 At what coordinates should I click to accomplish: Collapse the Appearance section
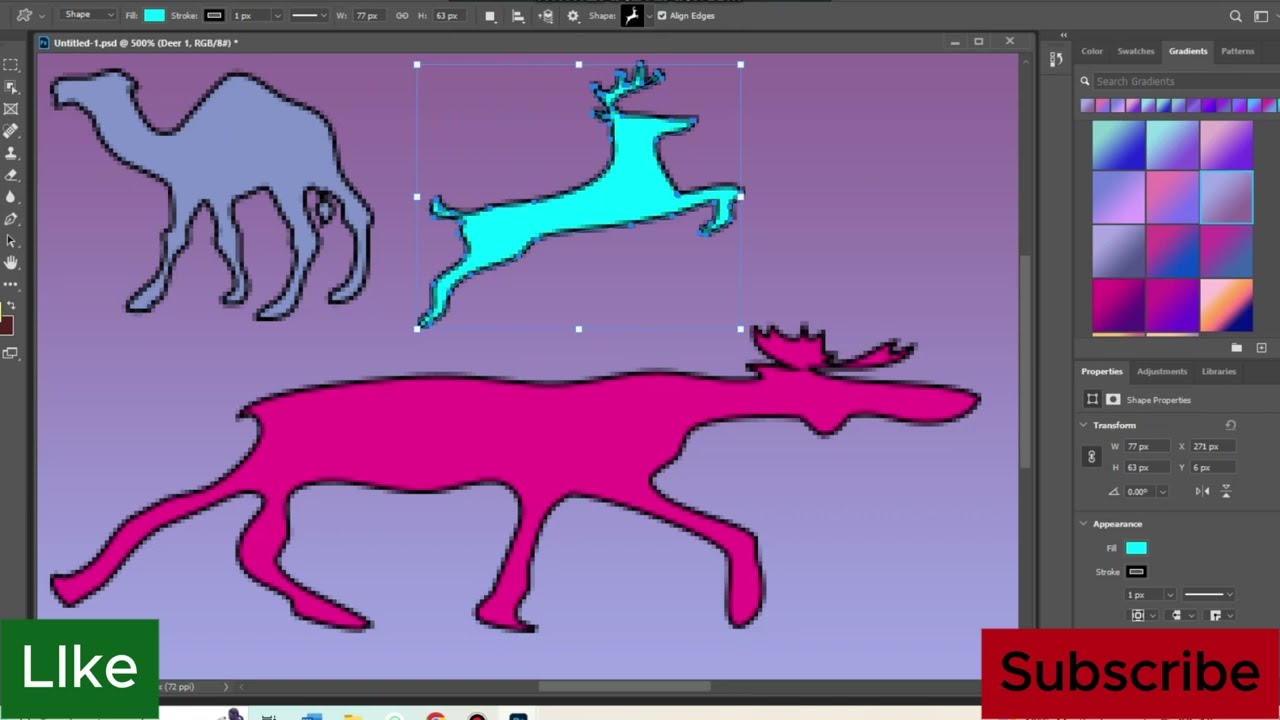point(1083,524)
